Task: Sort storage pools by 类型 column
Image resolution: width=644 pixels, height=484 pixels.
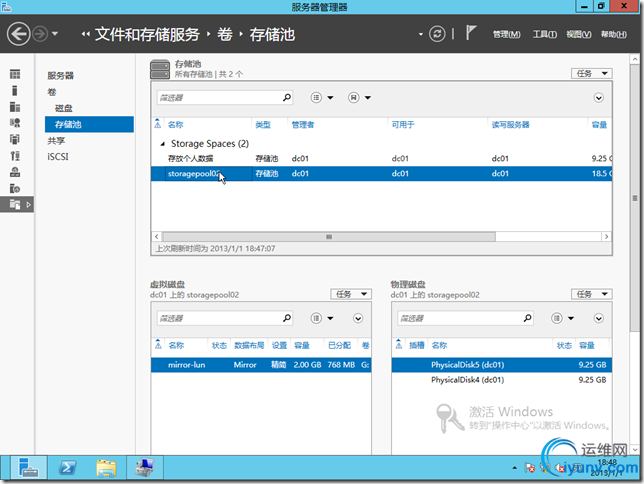Action: pyautogui.click(x=263, y=125)
